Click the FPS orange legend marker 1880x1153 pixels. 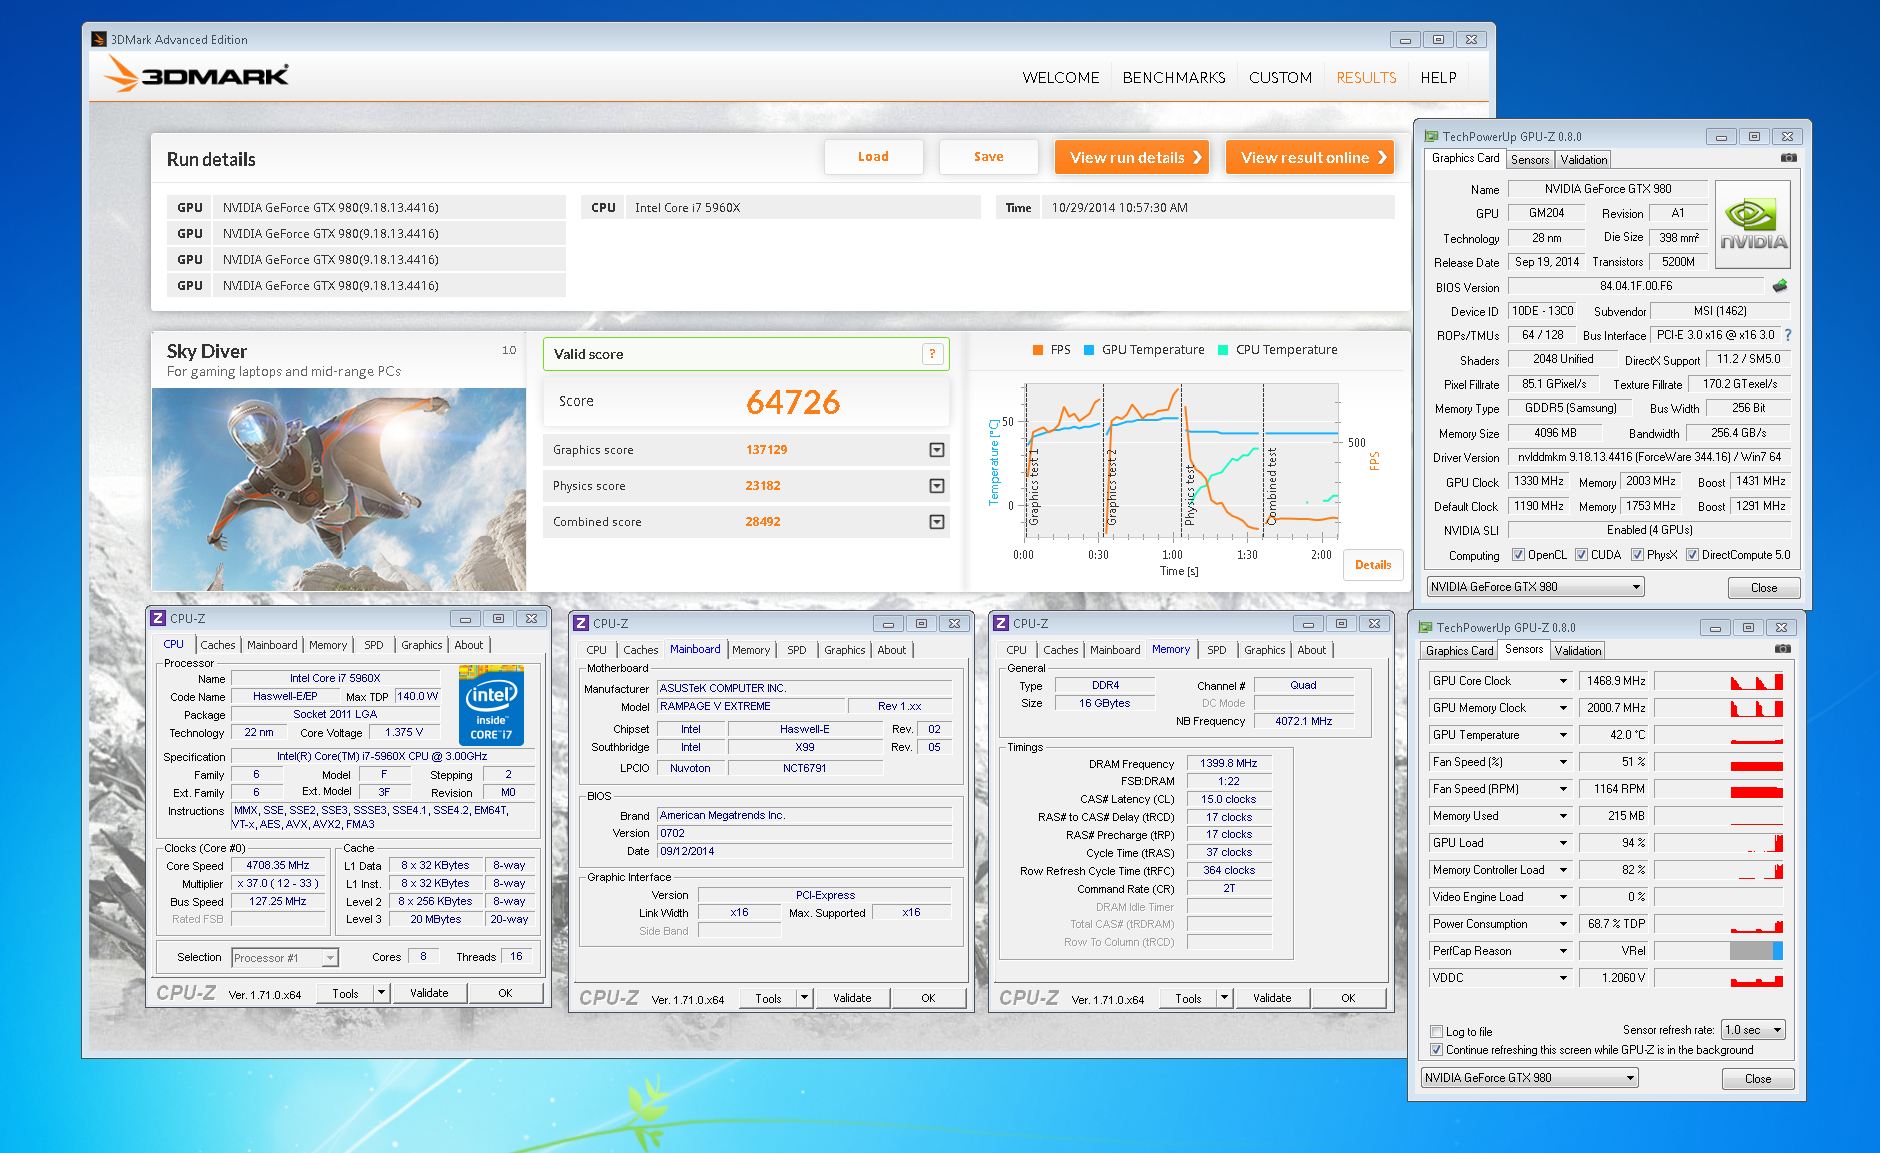click(x=1037, y=350)
